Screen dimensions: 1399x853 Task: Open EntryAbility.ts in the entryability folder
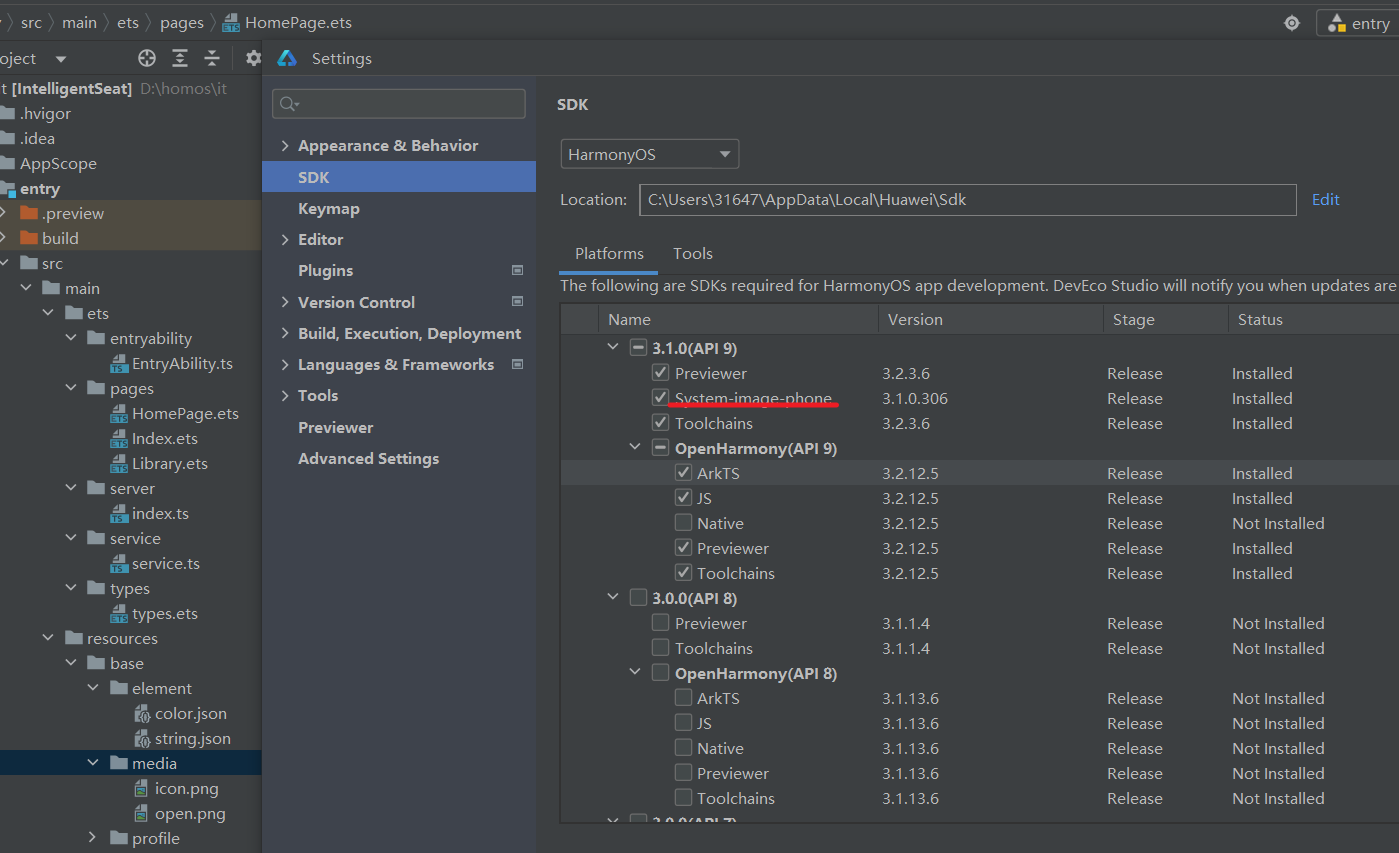coord(182,363)
